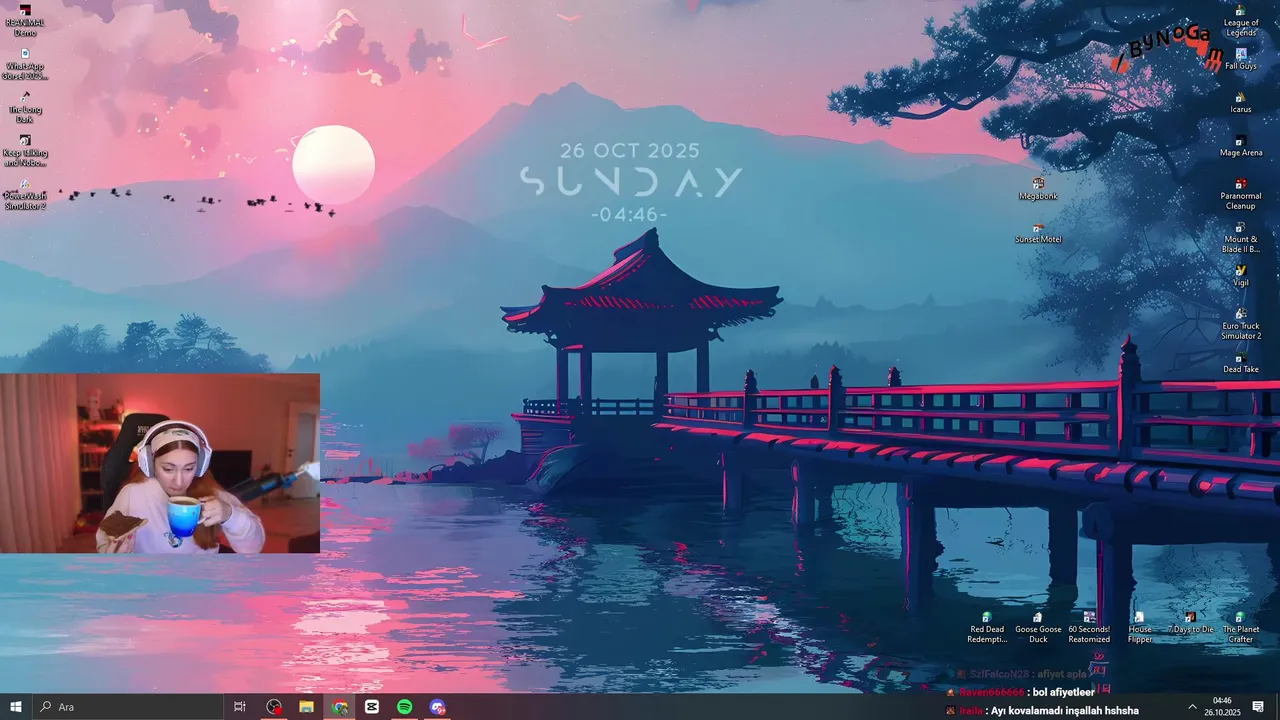Open Discord from the taskbar
This screenshot has width=1280, height=720.
437,707
